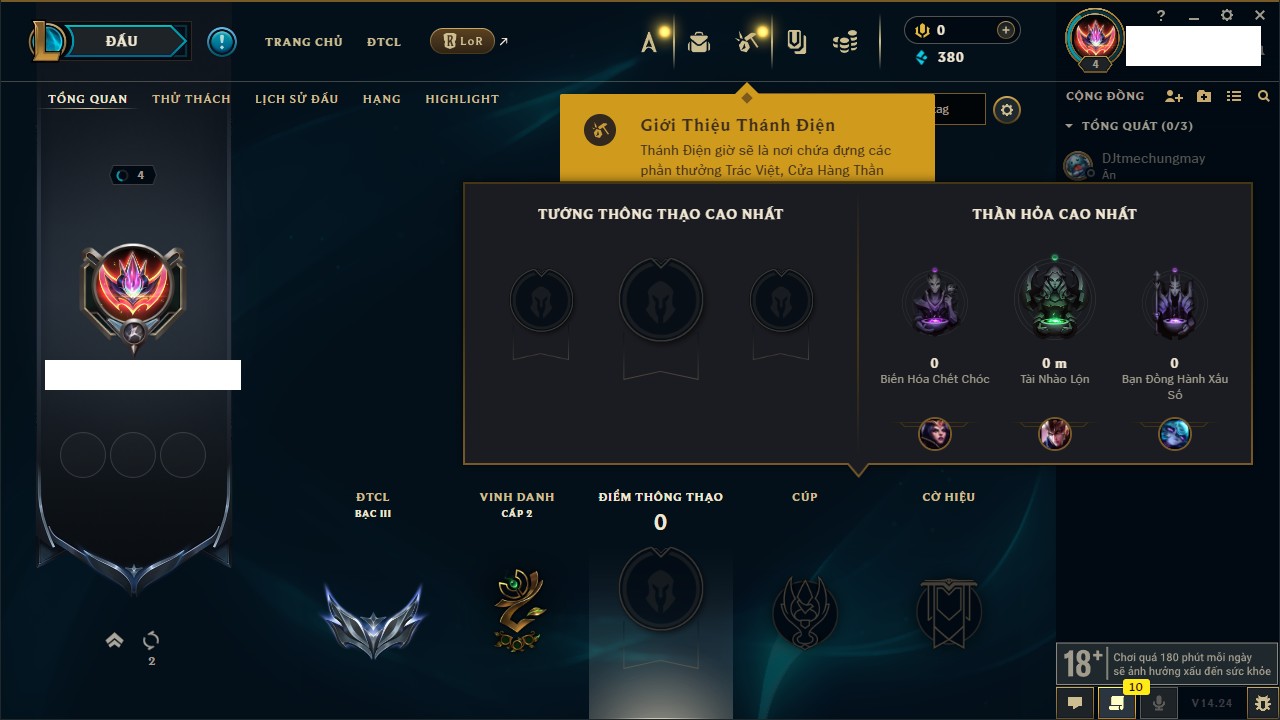The height and width of the screenshot is (720, 1280).
Task: Click the ĐTCL Bạc III rank emblem
Action: [373, 620]
